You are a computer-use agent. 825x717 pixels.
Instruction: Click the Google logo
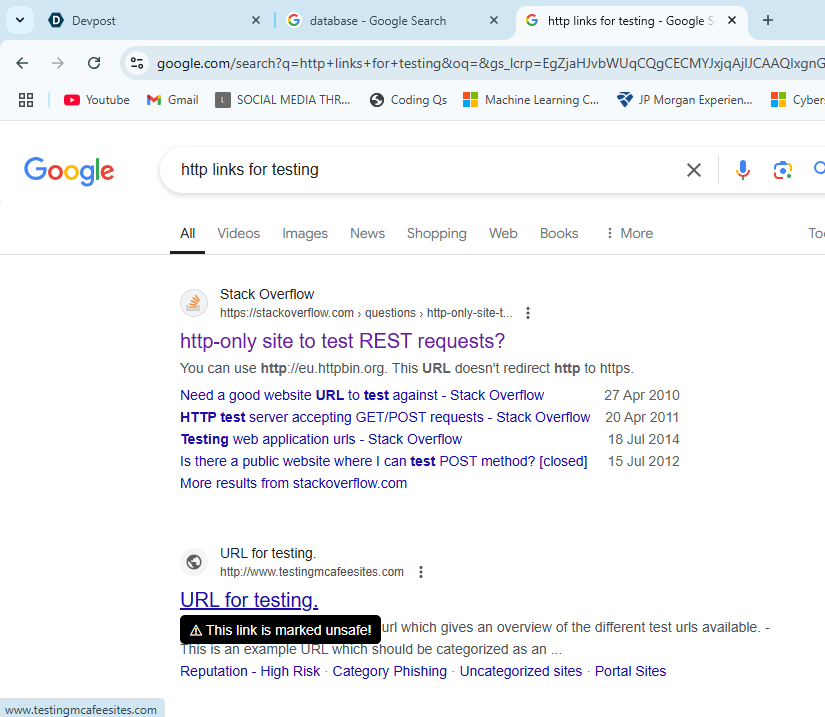tap(69, 171)
